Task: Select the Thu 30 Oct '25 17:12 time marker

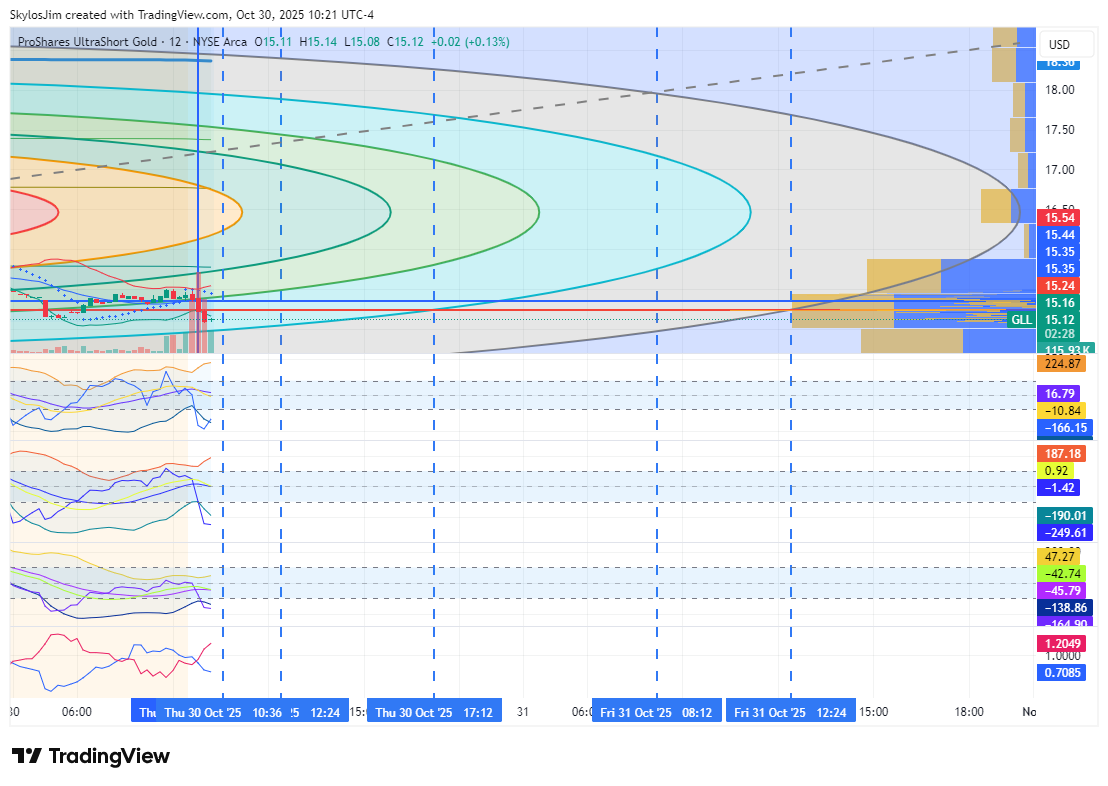Action: point(433,713)
